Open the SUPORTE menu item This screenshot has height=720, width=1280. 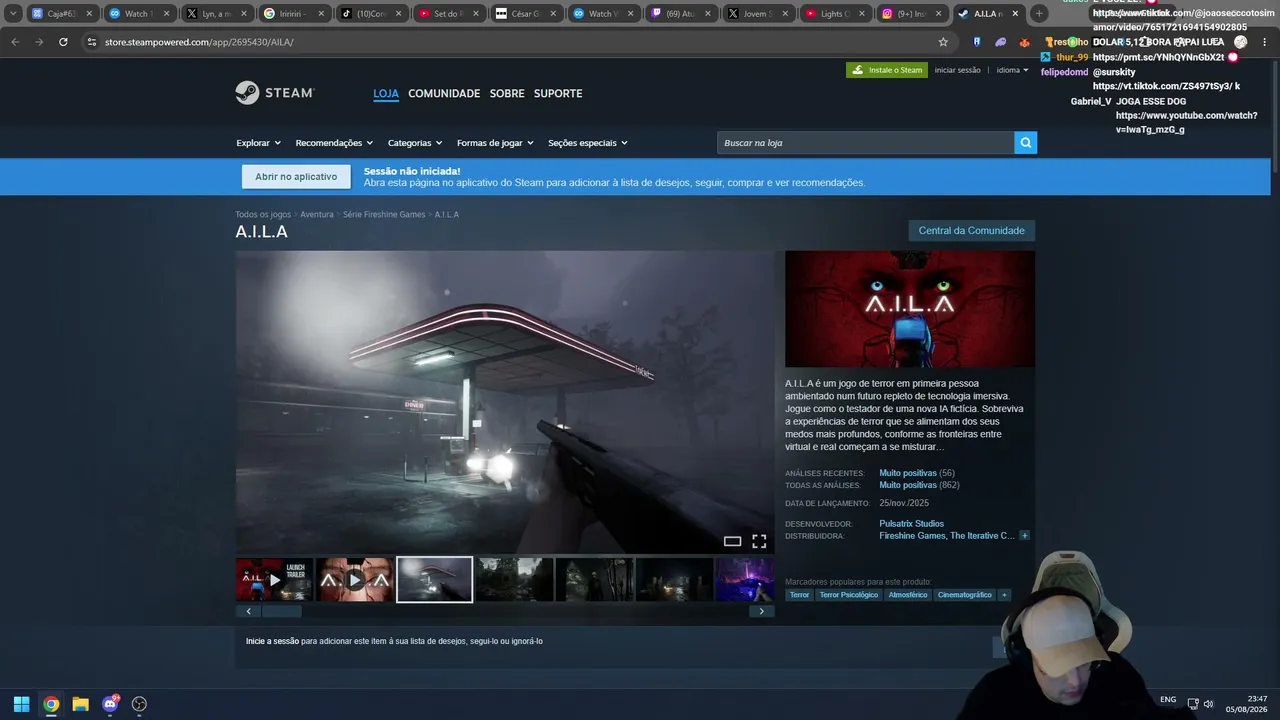tap(558, 93)
